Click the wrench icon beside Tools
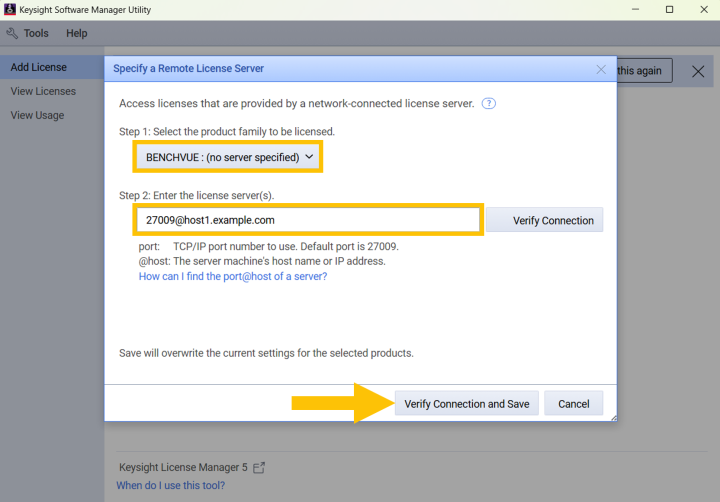Viewport: 720px width, 502px height. [12, 33]
